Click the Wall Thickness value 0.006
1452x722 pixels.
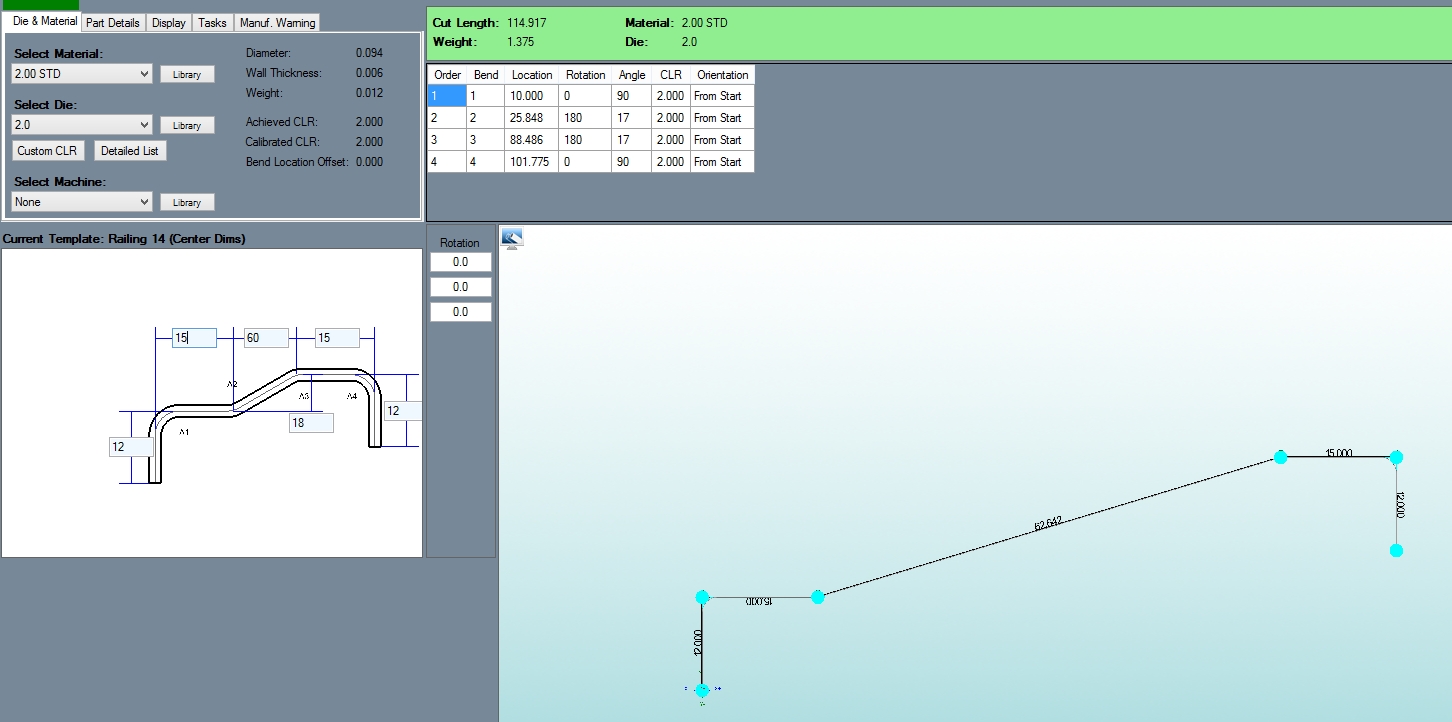click(369, 73)
